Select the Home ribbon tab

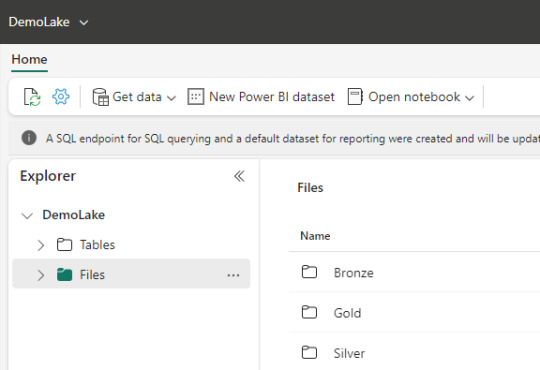point(29,60)
